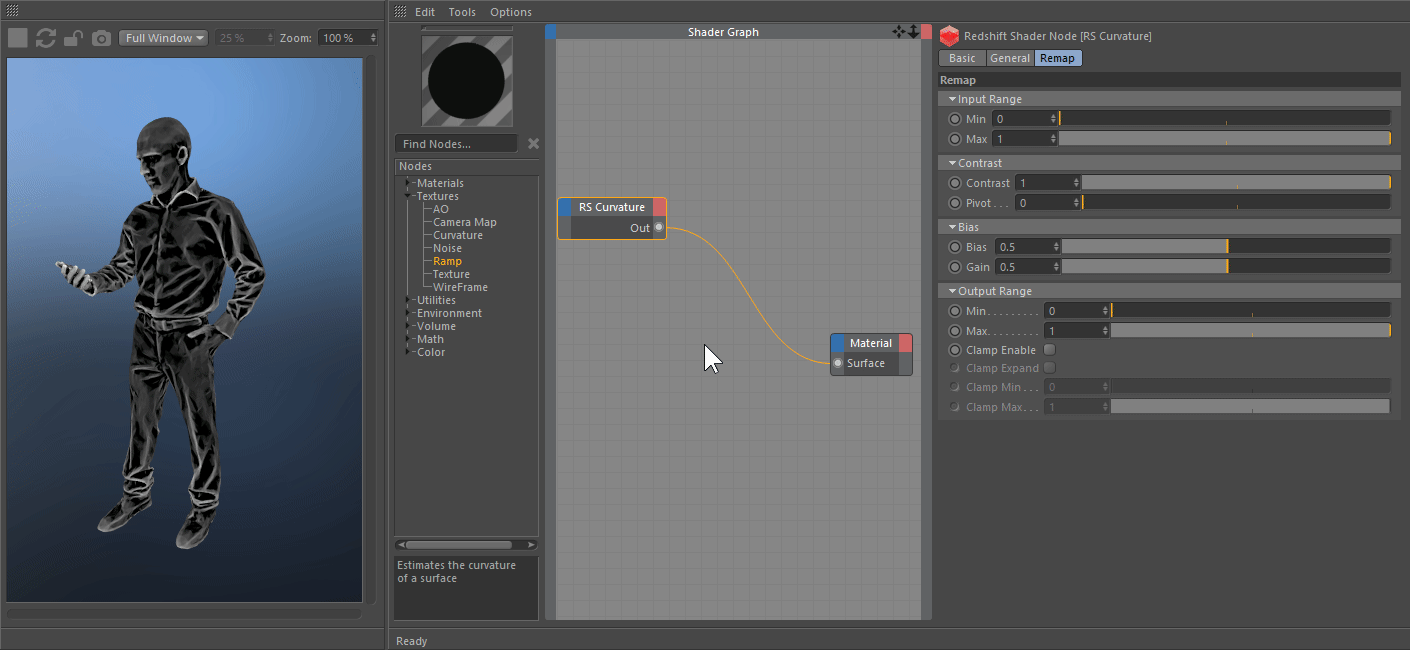The height and width of the screenshot is (650, 1410).
Task: Open the Edit menu
Action: click(425, 12)
